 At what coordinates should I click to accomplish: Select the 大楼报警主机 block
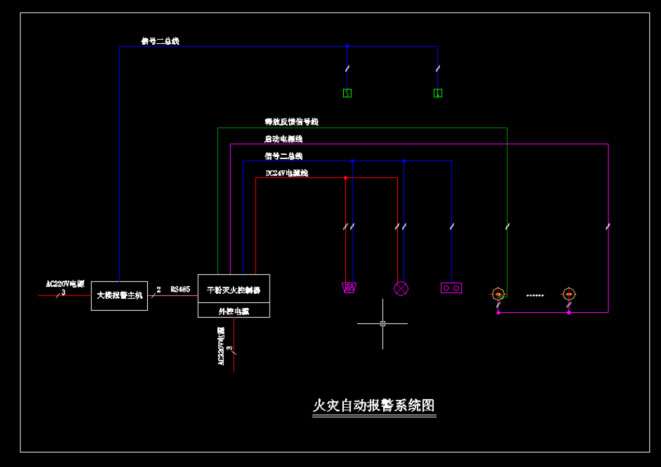[x=120, y=295]
